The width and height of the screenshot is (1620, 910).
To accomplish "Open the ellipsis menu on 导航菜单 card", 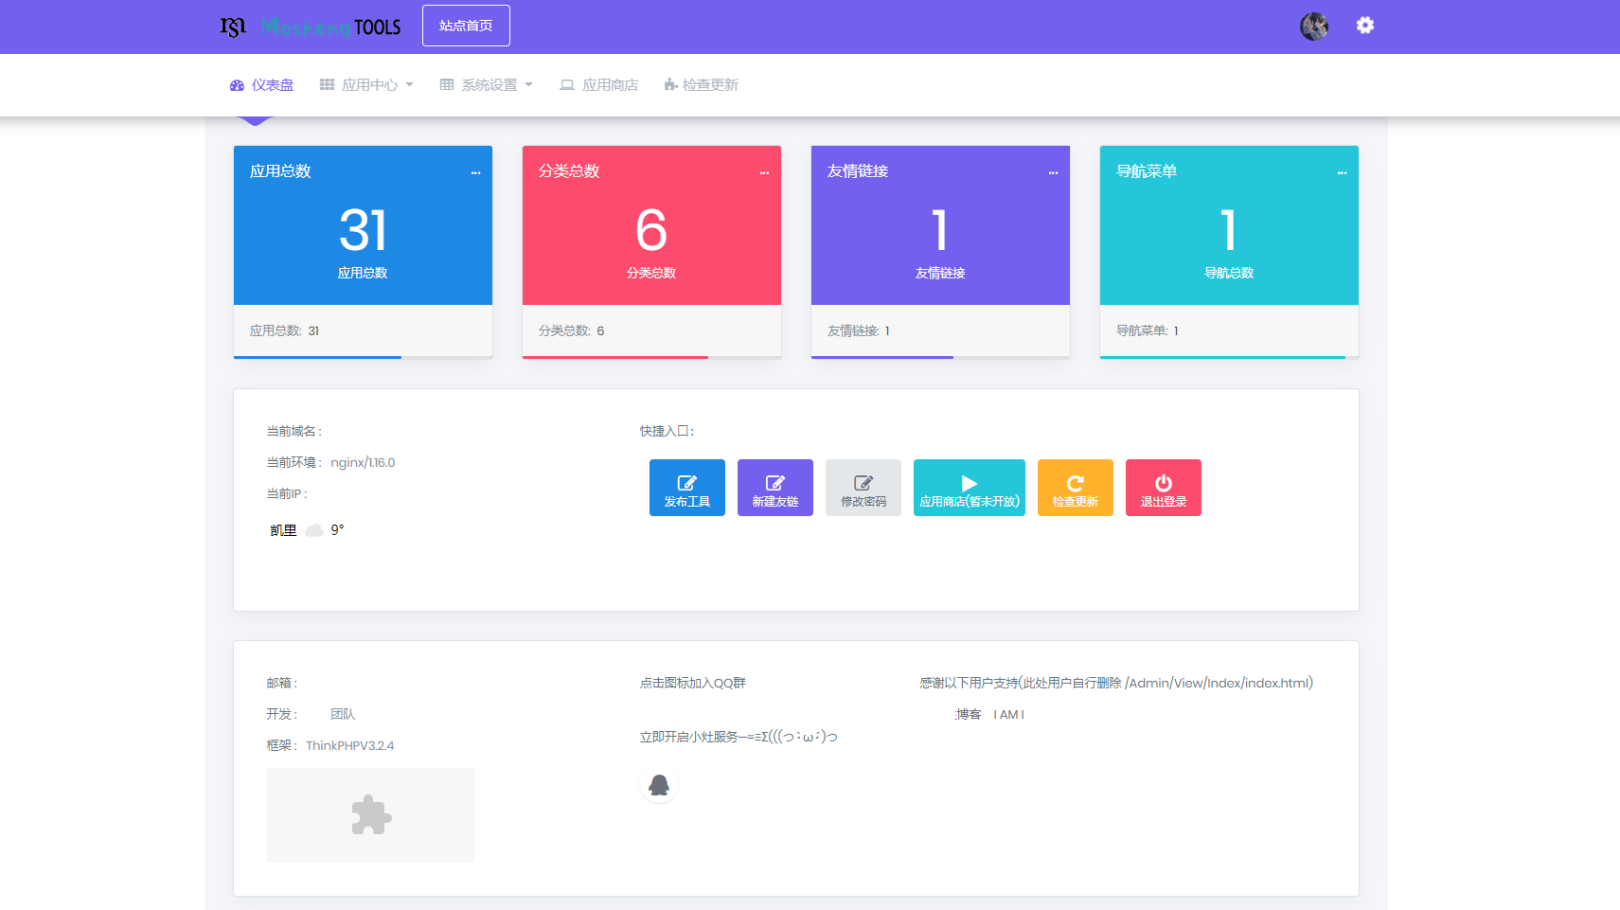I will [1342, 173].
